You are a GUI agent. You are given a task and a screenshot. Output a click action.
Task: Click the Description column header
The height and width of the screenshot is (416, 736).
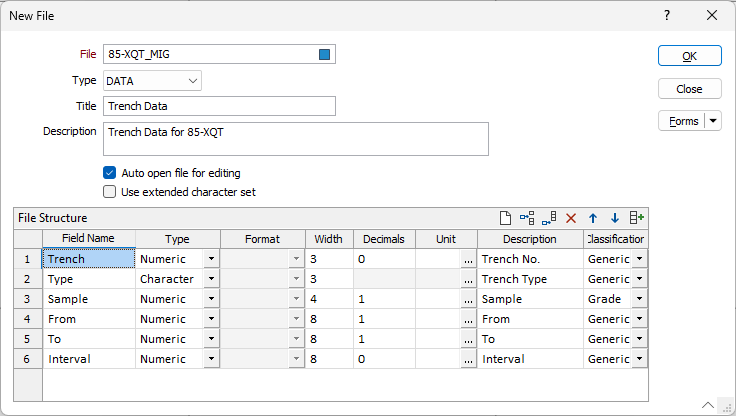(530, 239)
